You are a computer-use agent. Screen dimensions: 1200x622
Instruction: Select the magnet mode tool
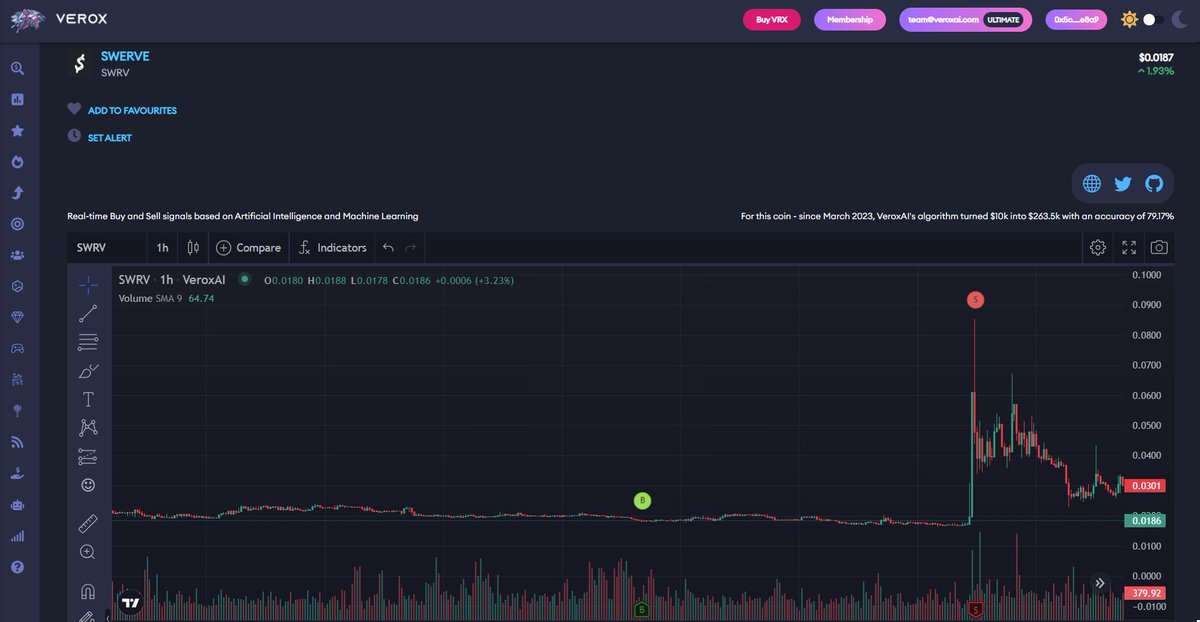88,590
